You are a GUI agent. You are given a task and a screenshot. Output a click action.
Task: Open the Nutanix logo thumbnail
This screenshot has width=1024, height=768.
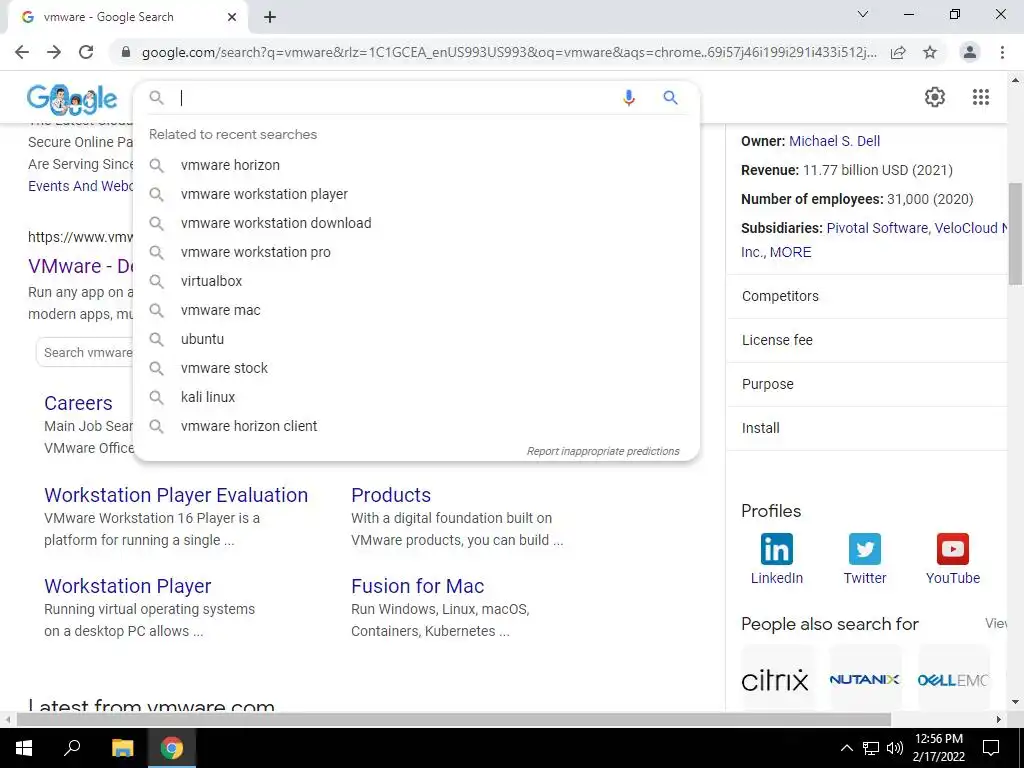(x=864, y=679)
